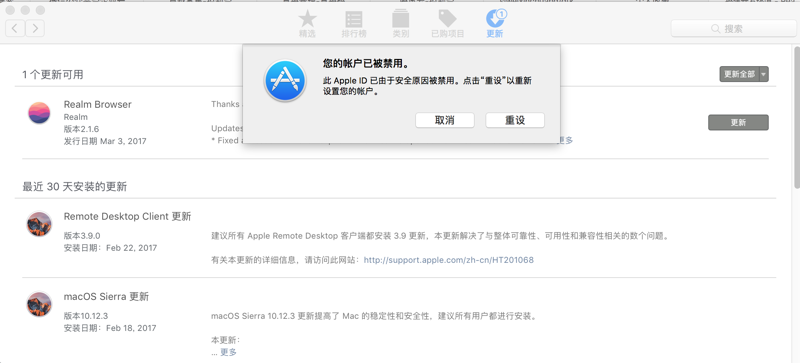Click the vertical scrollbar on the right
800x363 pixels.
click(796, 117)
